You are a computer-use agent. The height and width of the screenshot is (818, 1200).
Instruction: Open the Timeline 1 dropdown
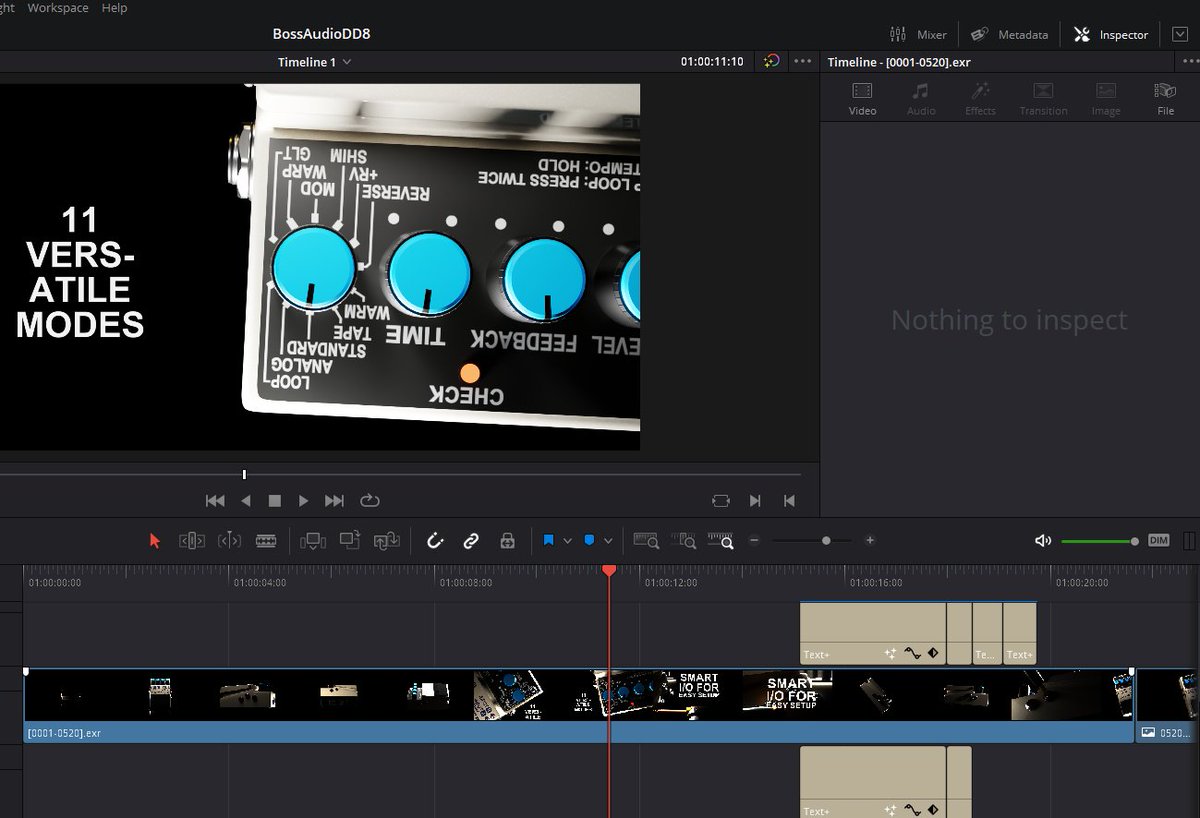tap(314, 62)
